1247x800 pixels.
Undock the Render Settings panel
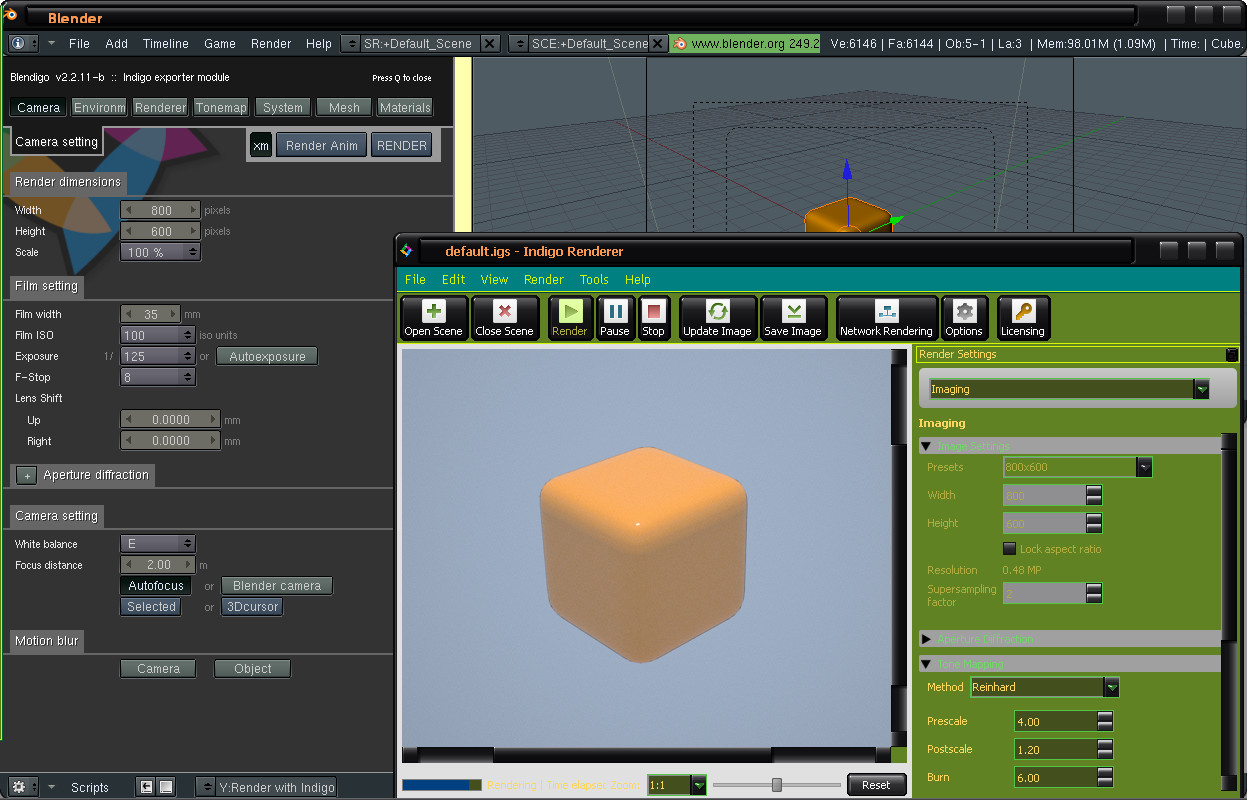point(1231,354)
